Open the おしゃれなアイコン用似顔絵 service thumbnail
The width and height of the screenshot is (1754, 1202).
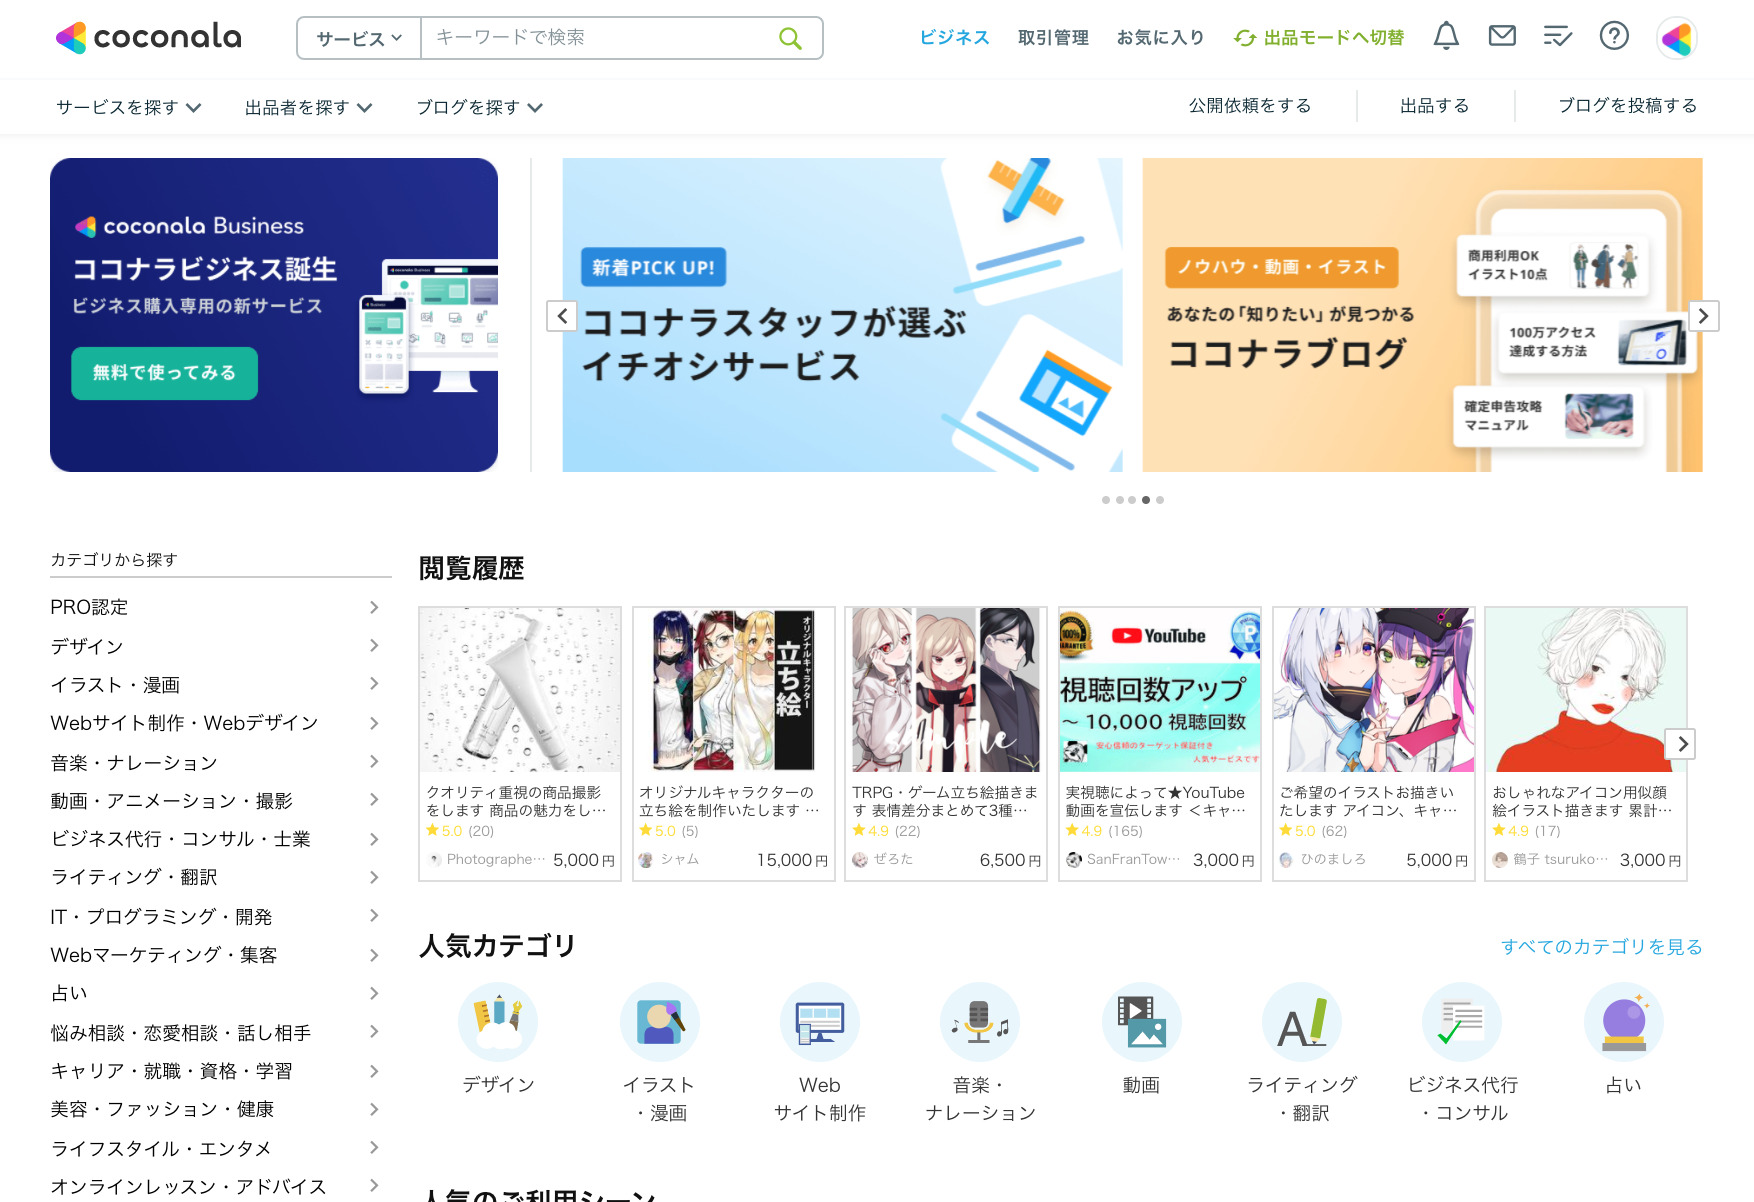point(1587,690)
